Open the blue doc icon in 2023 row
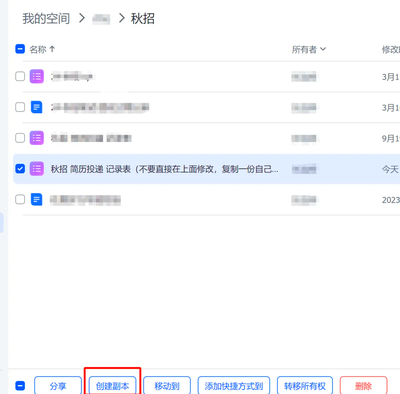Viewport: 400px width, 394px height. (37, 199)
